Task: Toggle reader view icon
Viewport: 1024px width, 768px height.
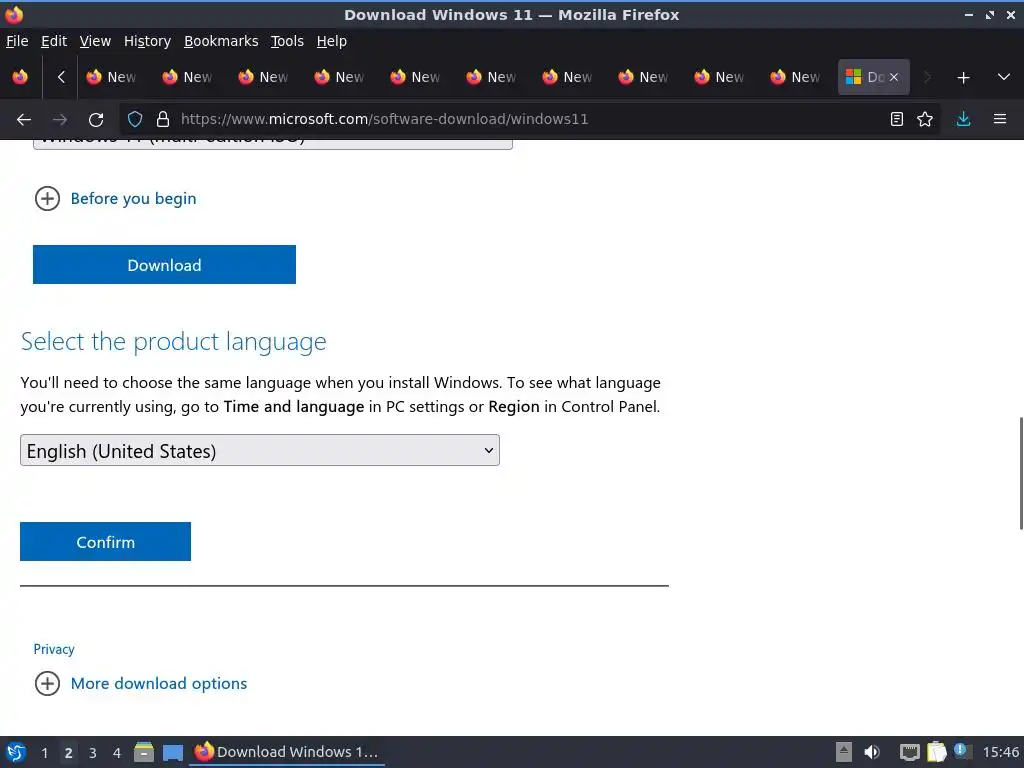Action: coord(897,119)
